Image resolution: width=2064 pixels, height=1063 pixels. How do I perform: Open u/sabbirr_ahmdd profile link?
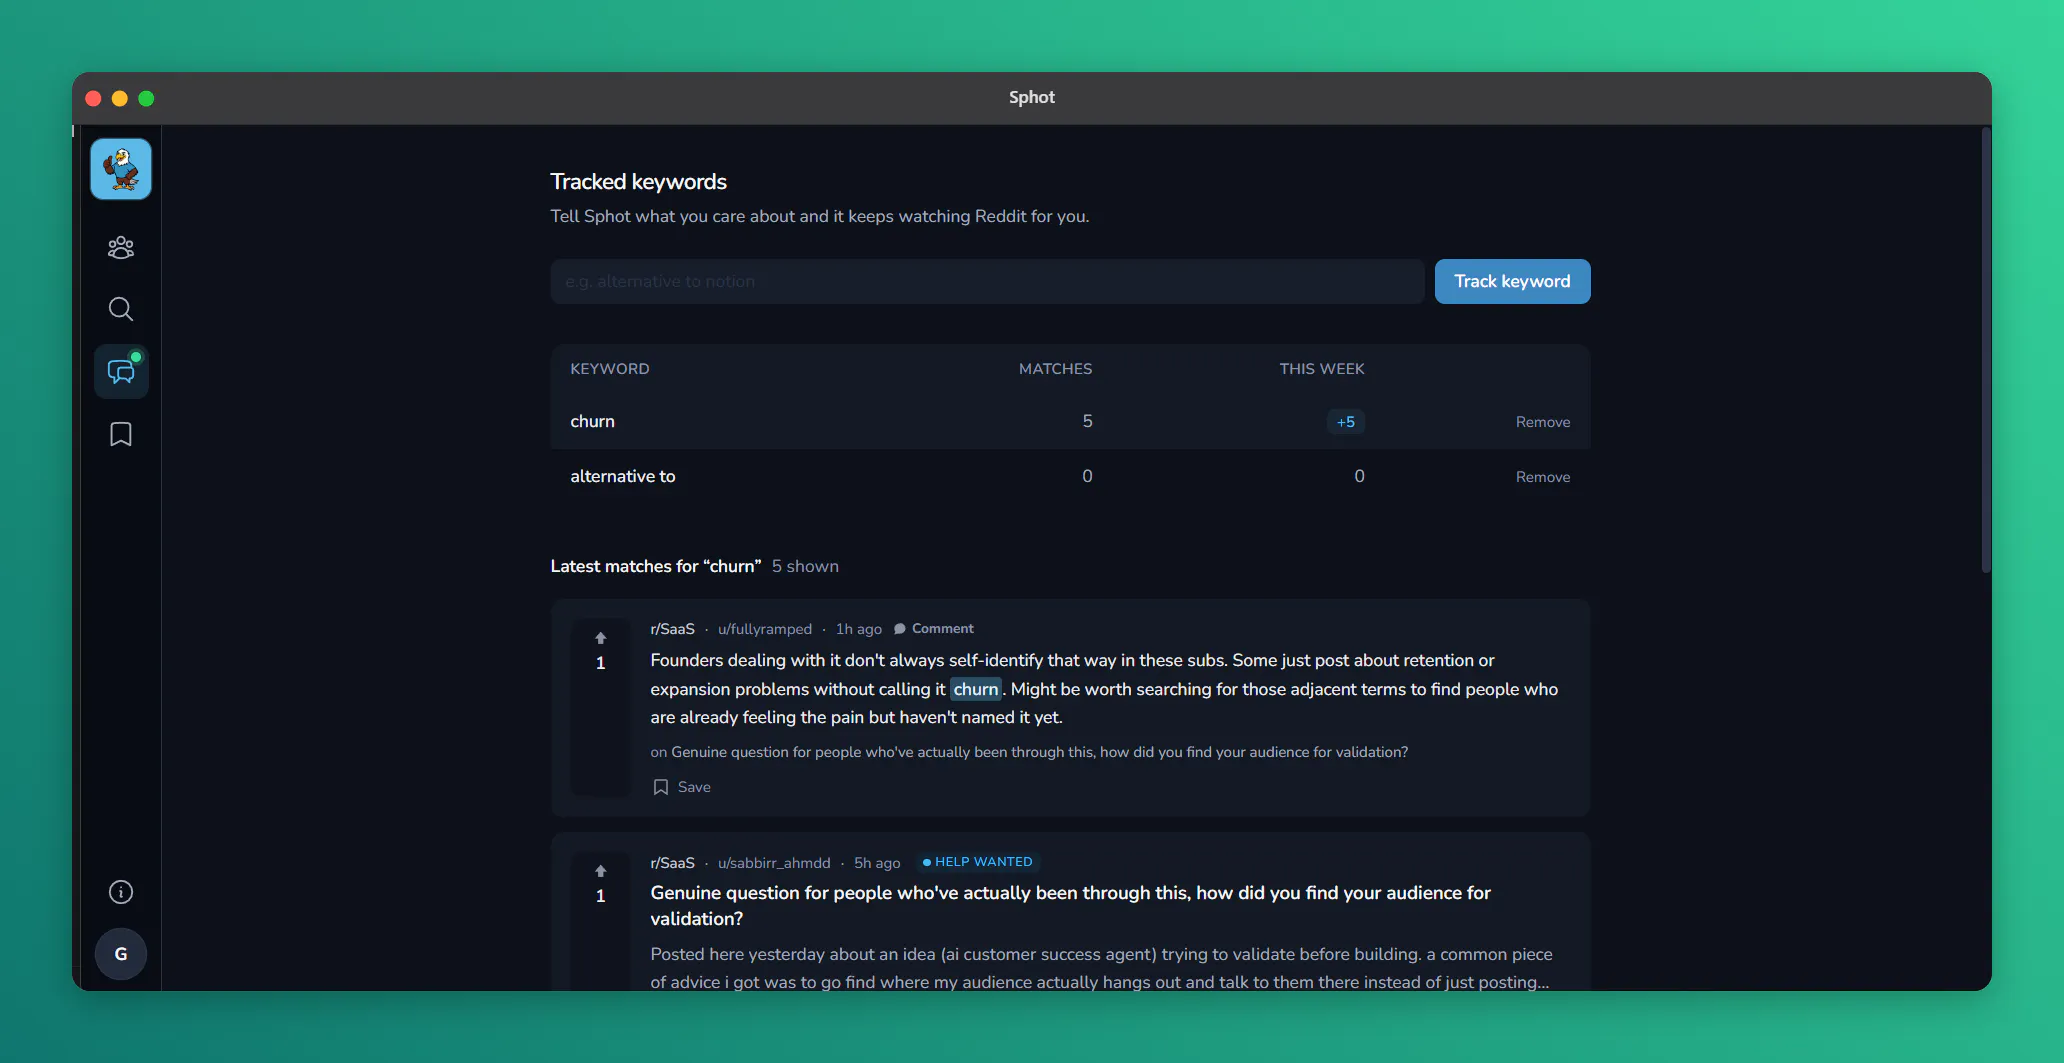point(774,863)
